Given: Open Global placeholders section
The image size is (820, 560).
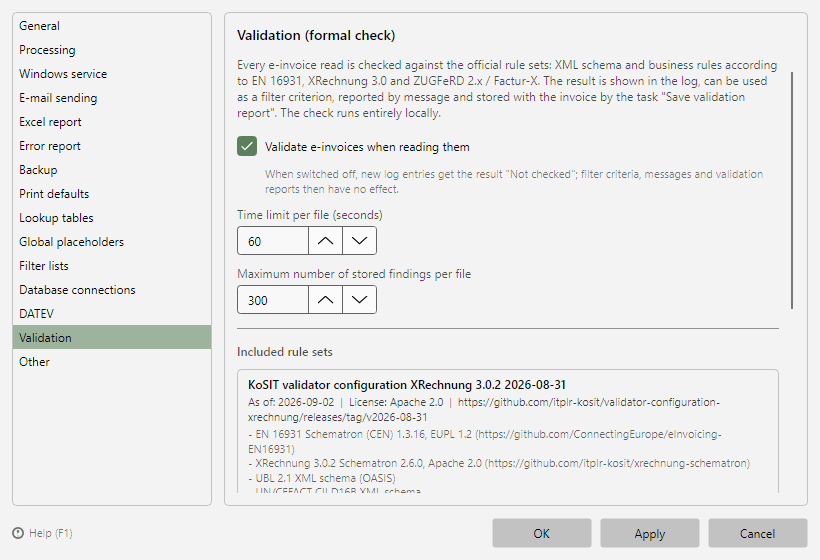Looking at the screenshot, I should tap(112, 242).
